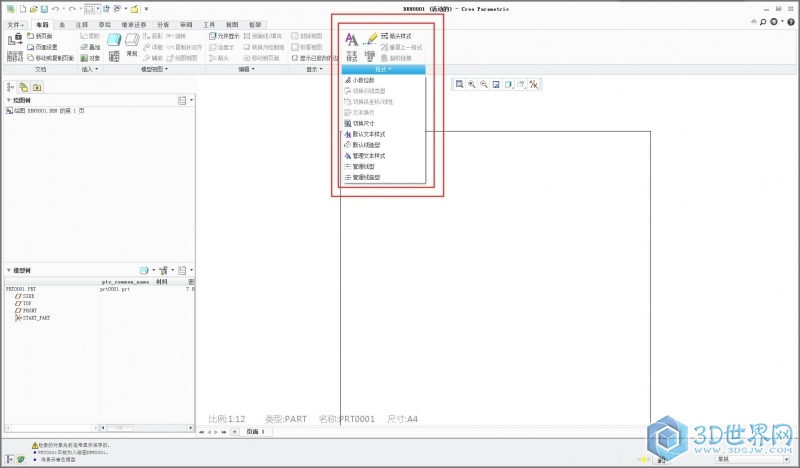Click the Display Style cube icon

508,84
